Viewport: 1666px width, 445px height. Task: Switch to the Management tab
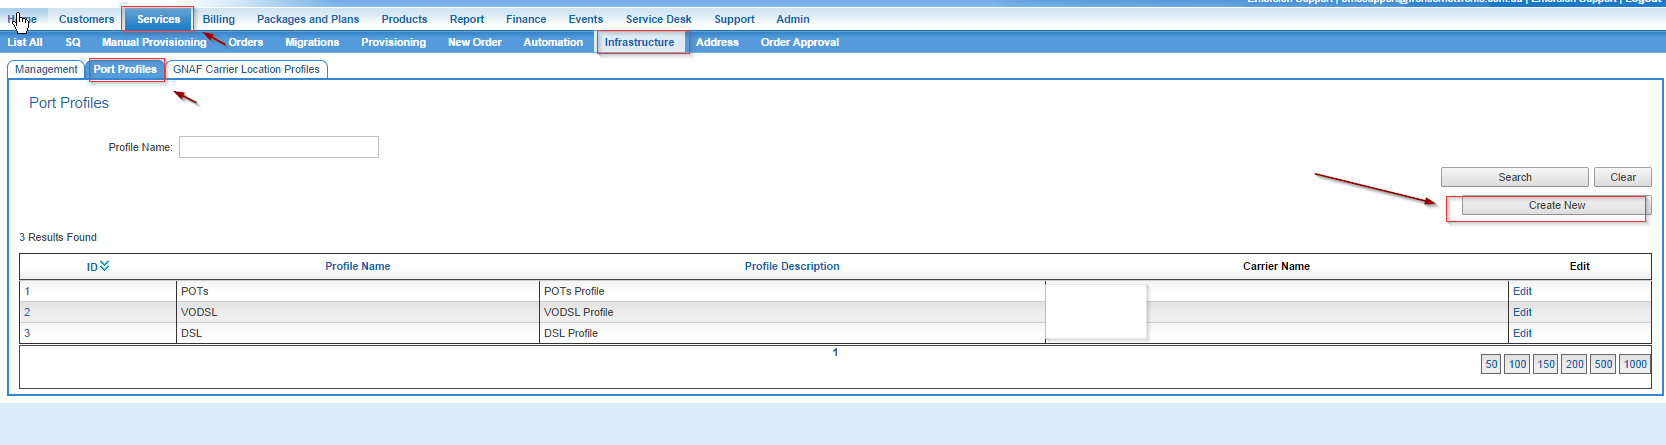tap(46, 69)
